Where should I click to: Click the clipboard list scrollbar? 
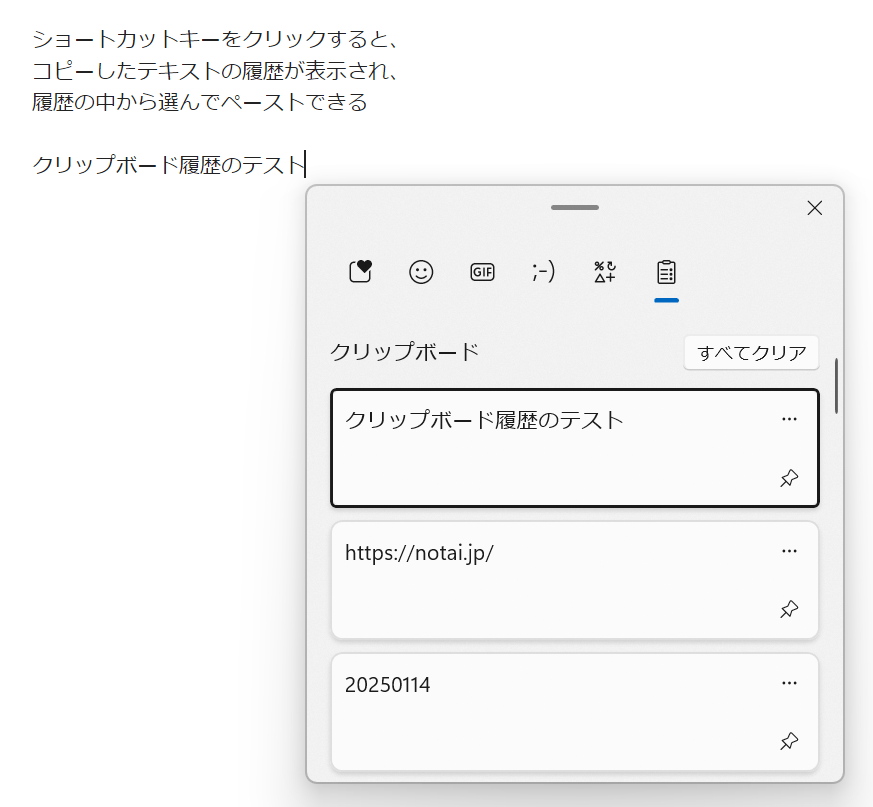coord(836,386)
